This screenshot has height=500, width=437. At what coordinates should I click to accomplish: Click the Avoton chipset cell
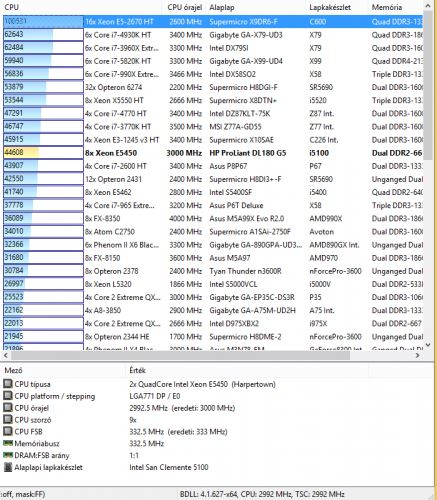(x=321, y=232)
